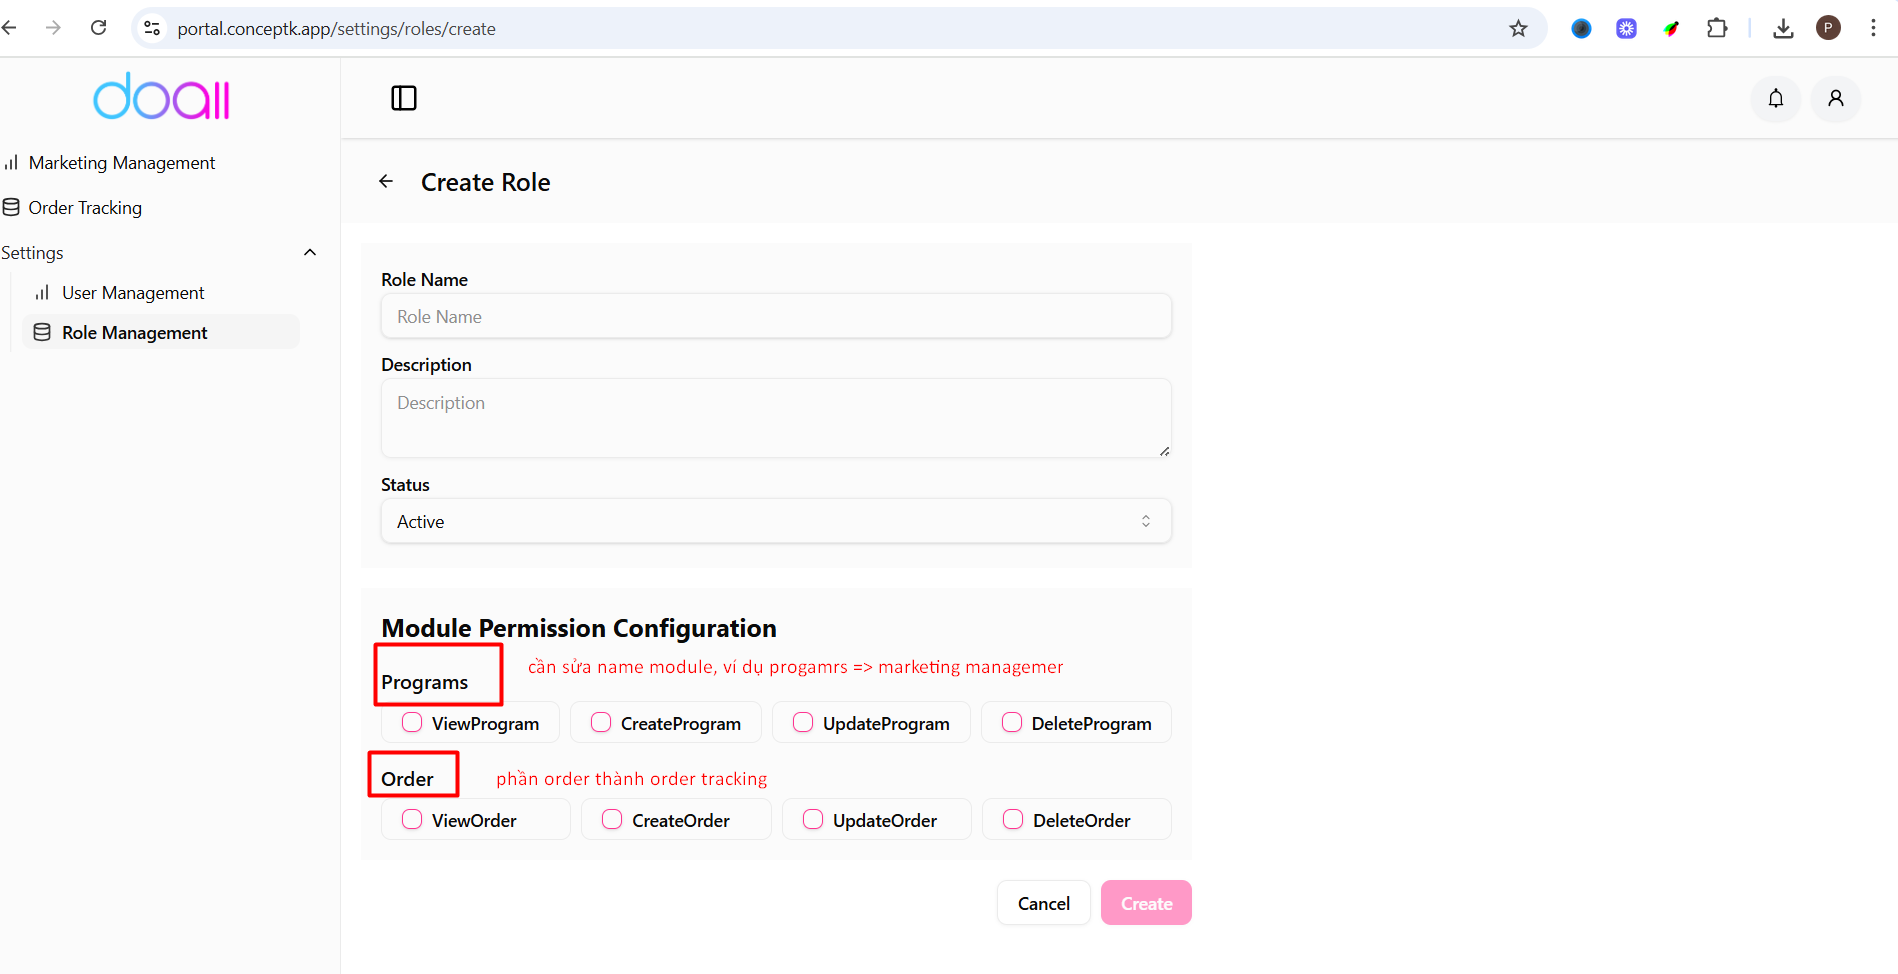
Task: Open the Status dropdown showing Active
Action: [775, 521]
